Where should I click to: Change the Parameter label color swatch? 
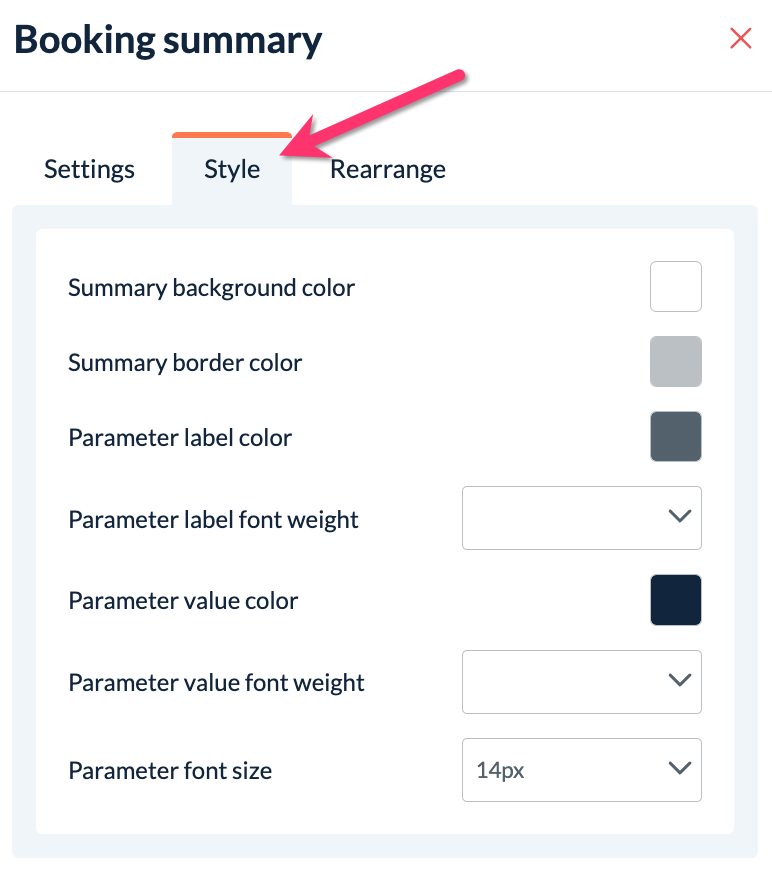tap(676, 437)
